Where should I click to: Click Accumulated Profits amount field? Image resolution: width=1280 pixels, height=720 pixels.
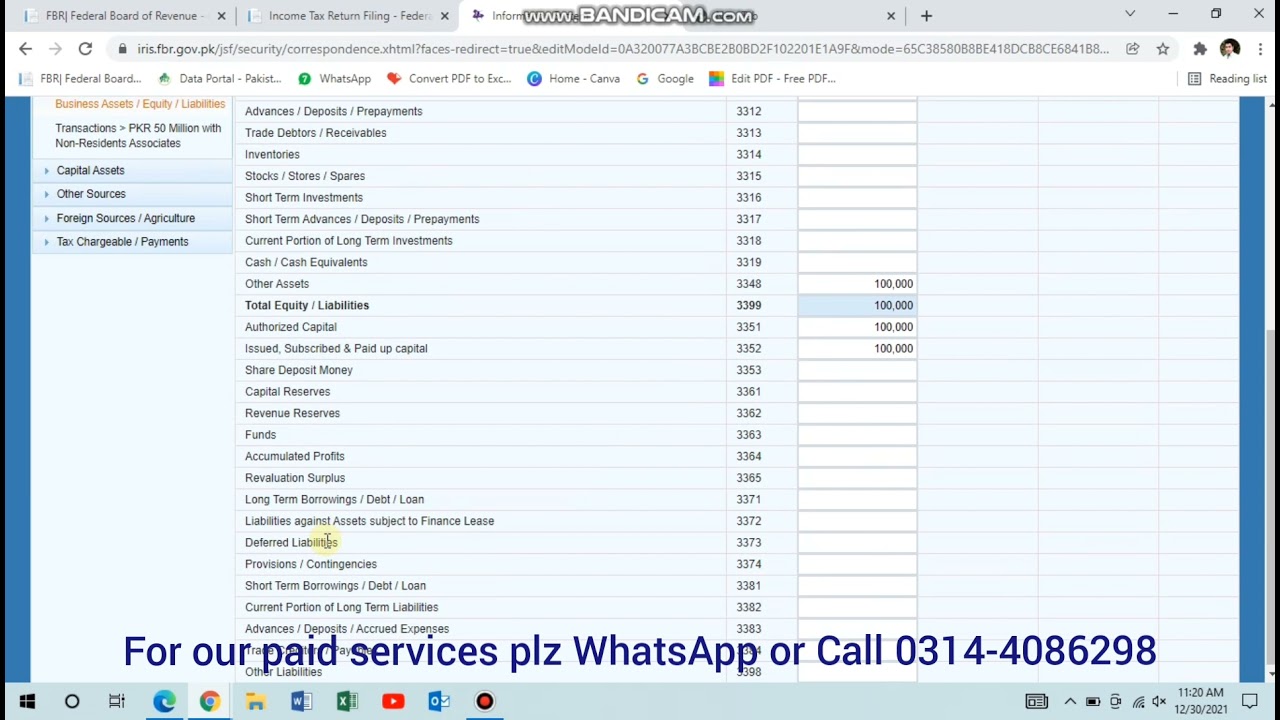coord(857,456)
